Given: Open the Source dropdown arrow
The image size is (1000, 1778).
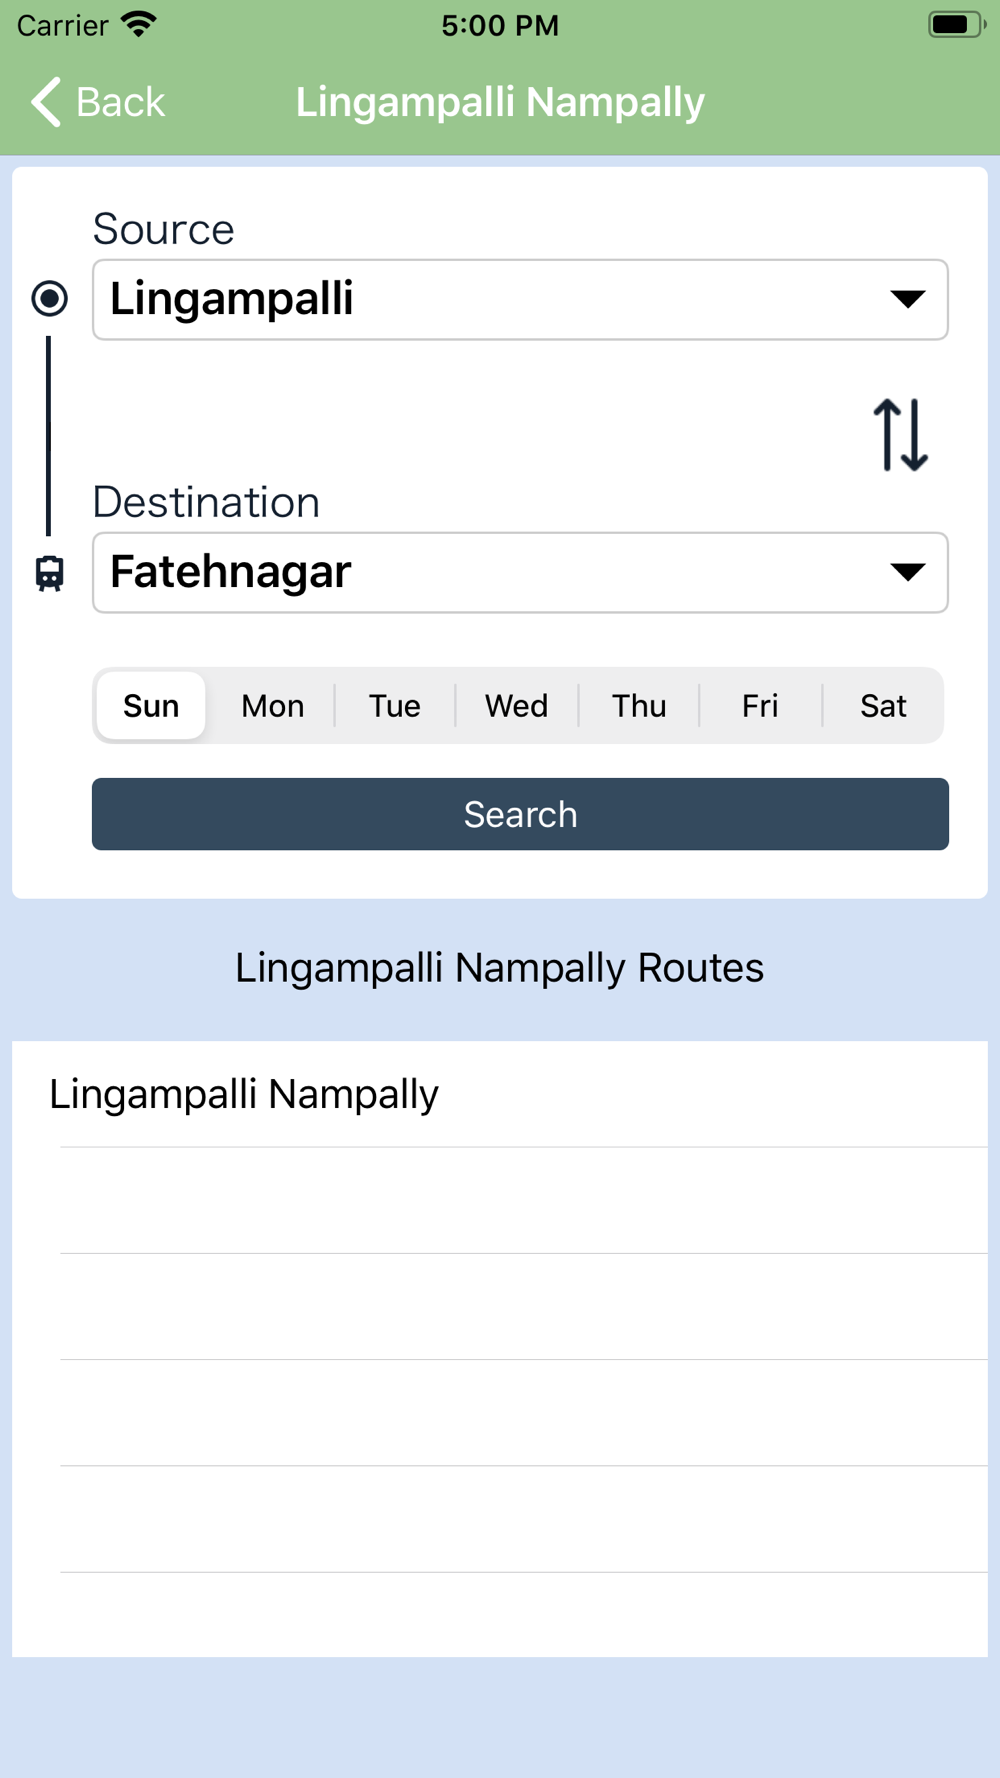Looking at the screenshot, I should pyautogui.click(x=907, y=299).
